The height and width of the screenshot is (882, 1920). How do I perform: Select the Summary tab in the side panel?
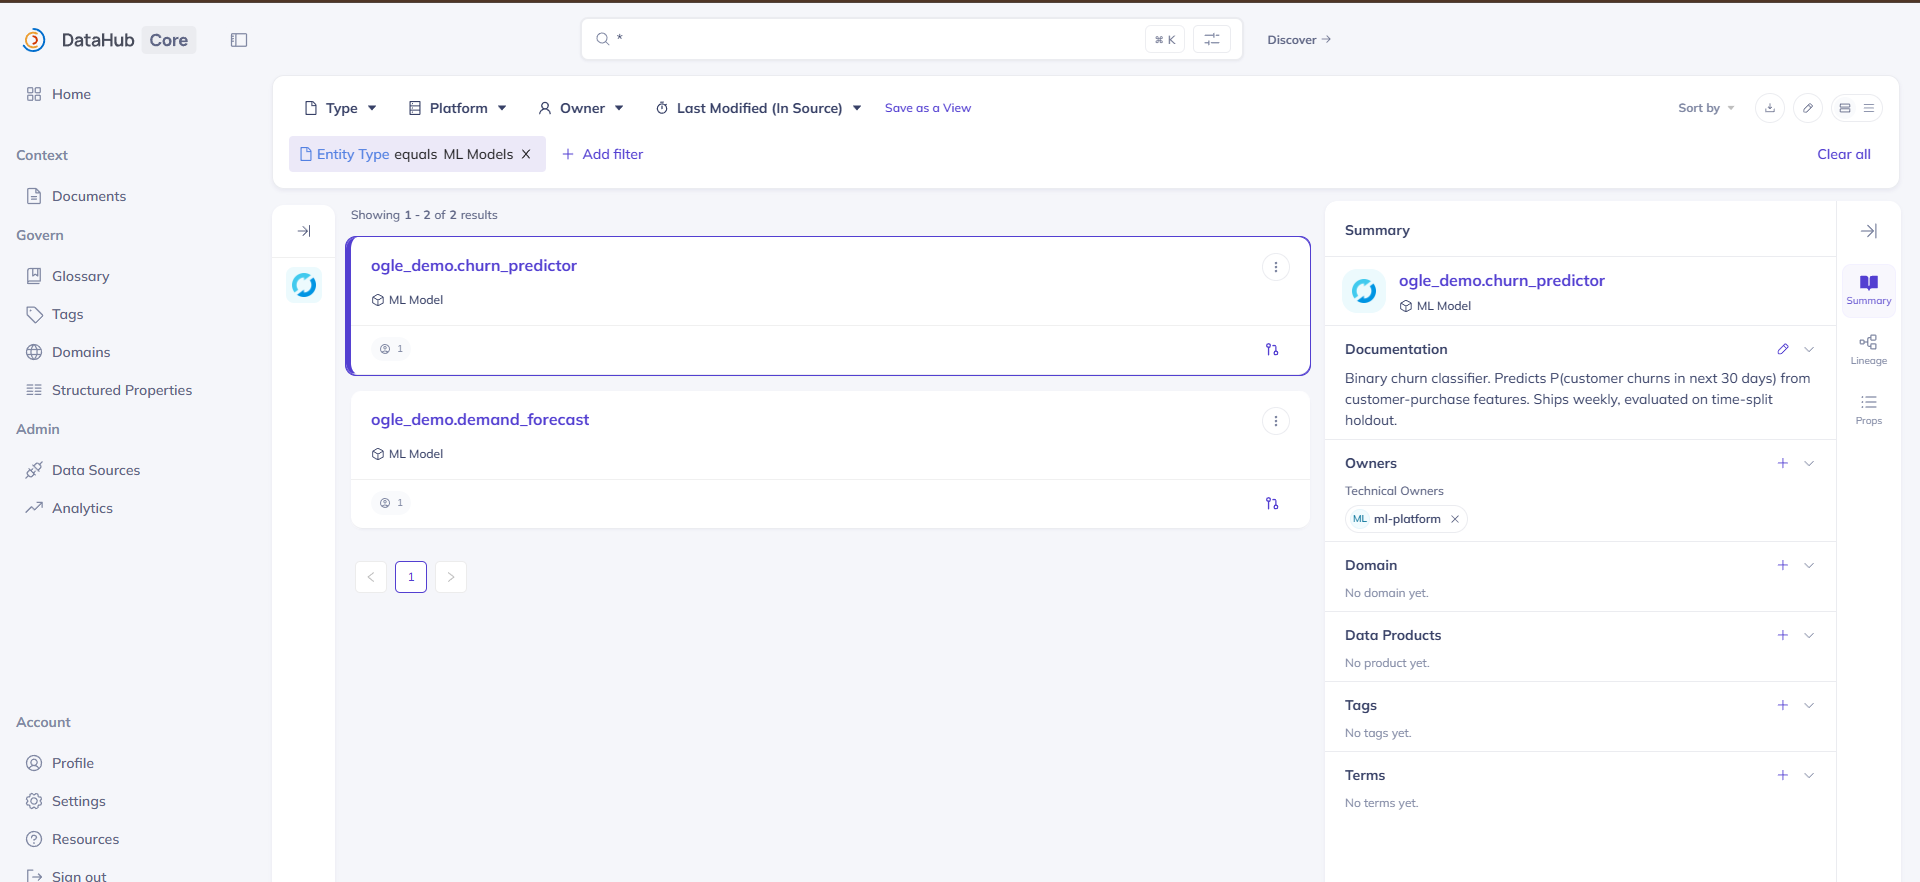[1869, 290]
